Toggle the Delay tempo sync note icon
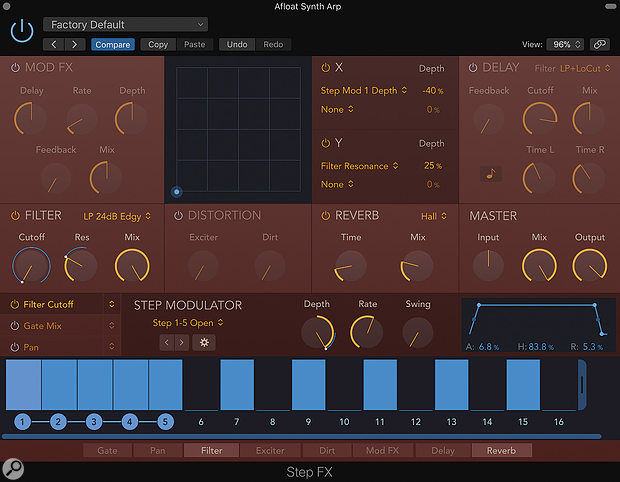 tap(491, 173)
